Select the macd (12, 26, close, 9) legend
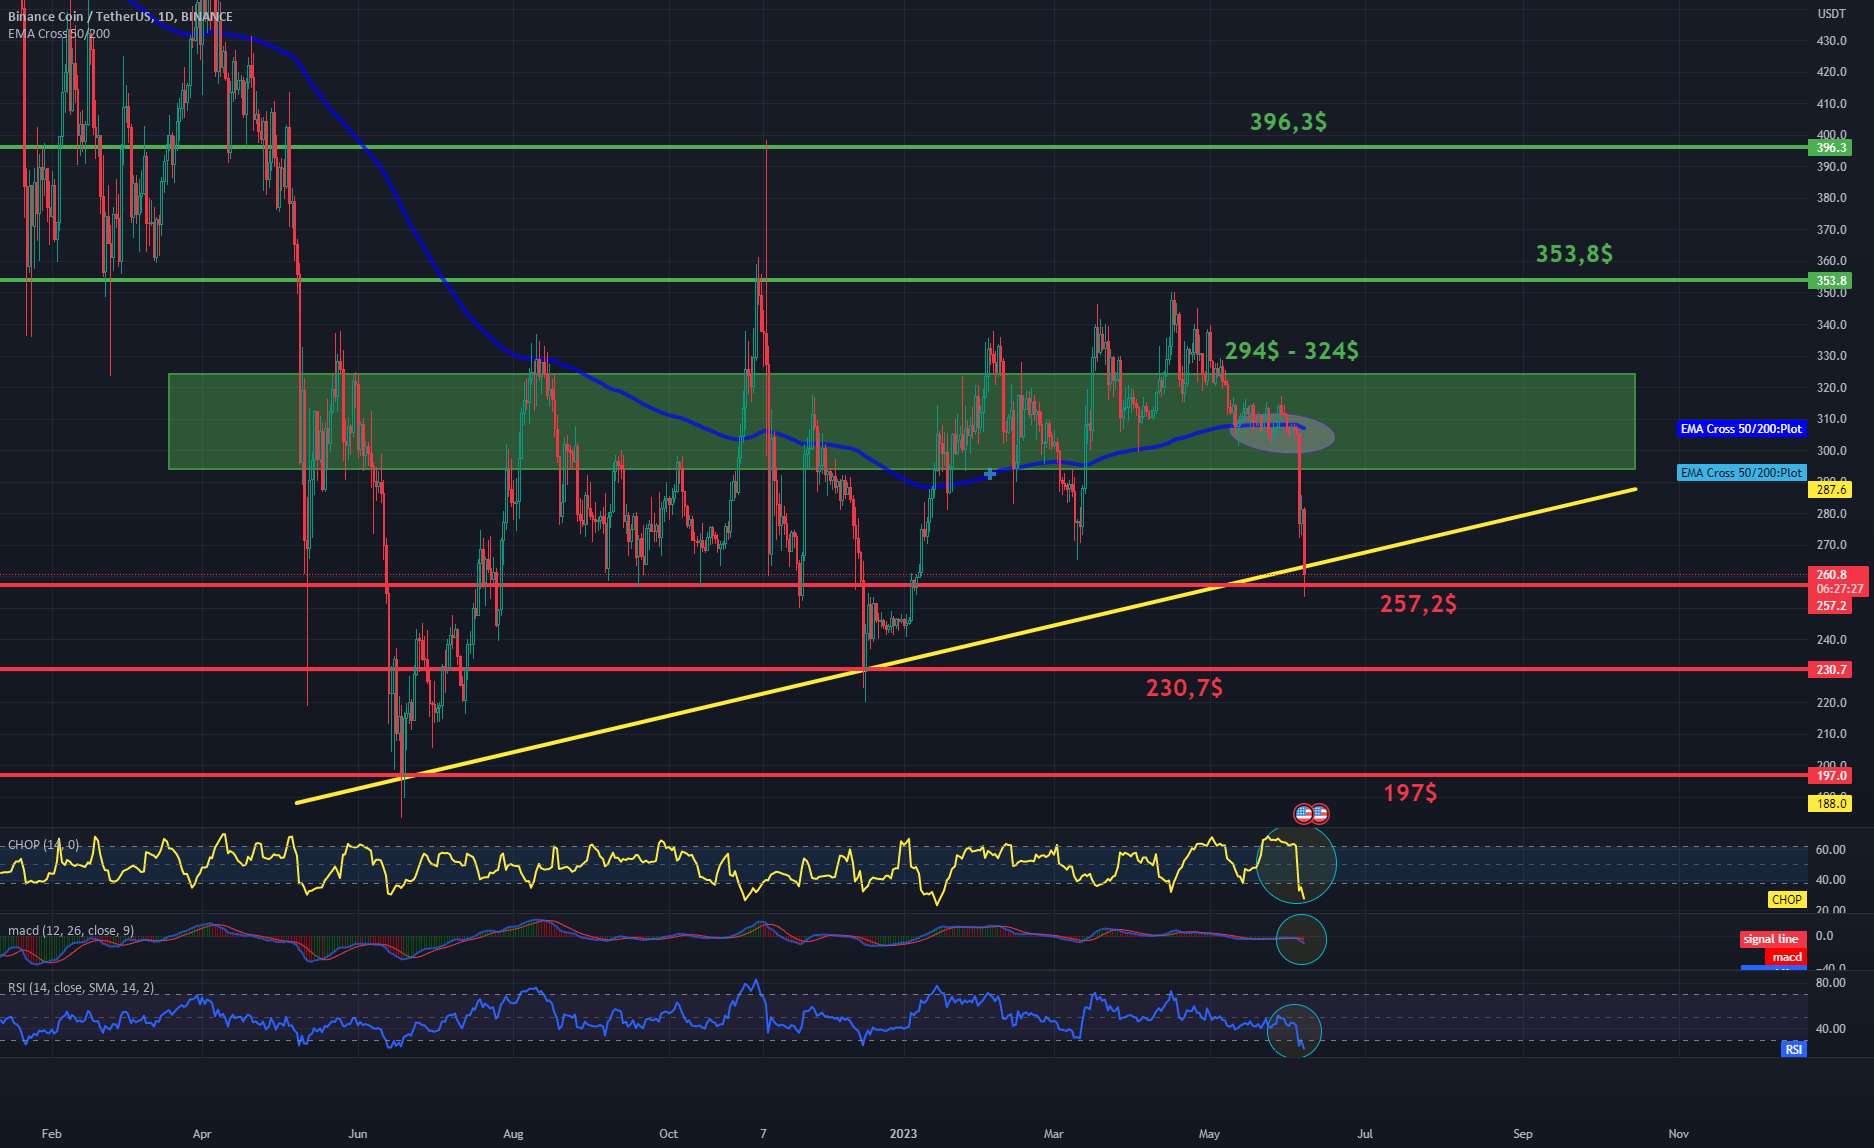Screen dimensions: 1874x1148 [71, 931]
